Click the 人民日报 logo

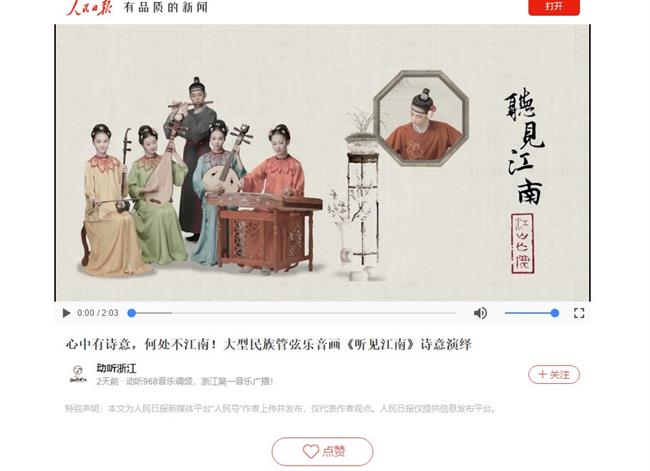[89, 7]
